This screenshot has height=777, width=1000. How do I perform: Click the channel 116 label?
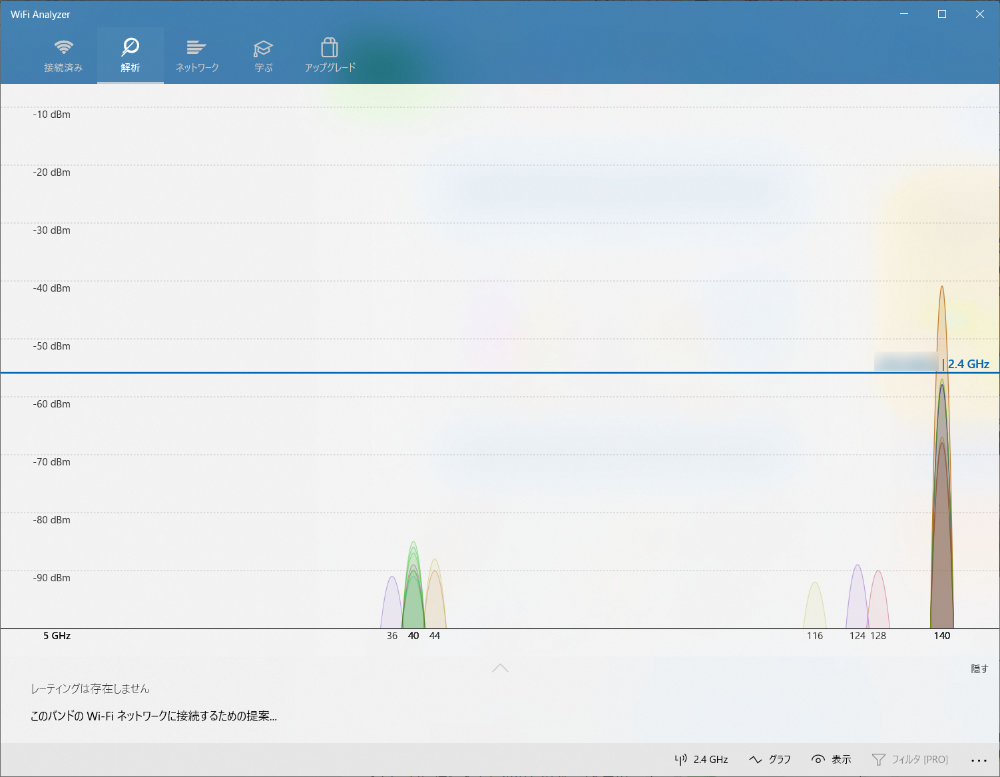coord(814,635)
